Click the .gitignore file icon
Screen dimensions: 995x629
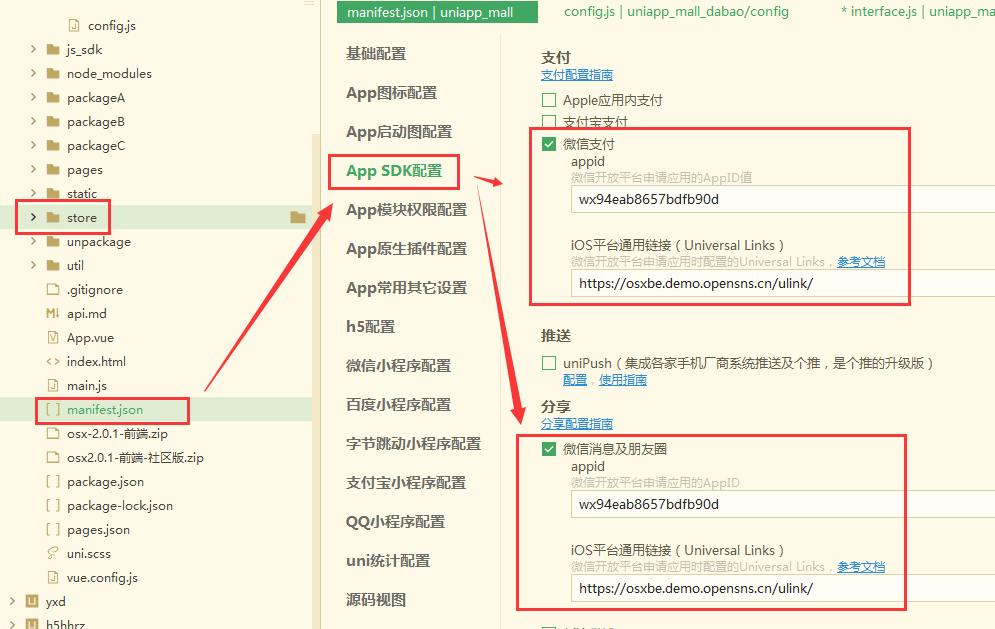tap(53, 289)
